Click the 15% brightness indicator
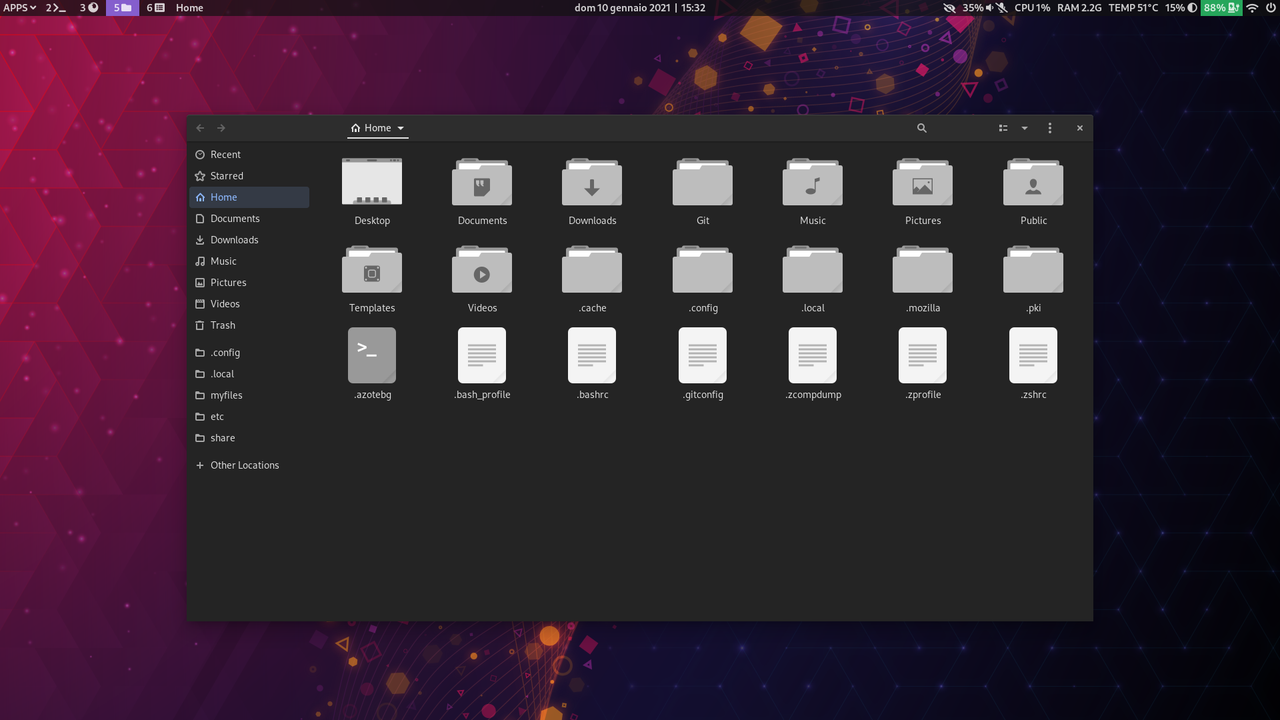The height and width of the screenshot is (720, 1280). pos(1181,7)
